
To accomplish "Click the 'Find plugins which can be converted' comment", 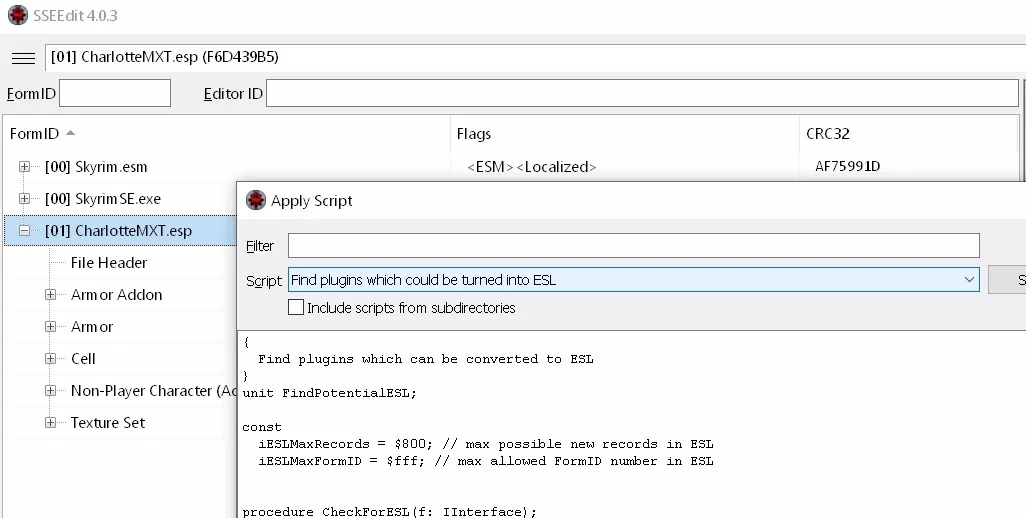I will [x=426, y=359].
